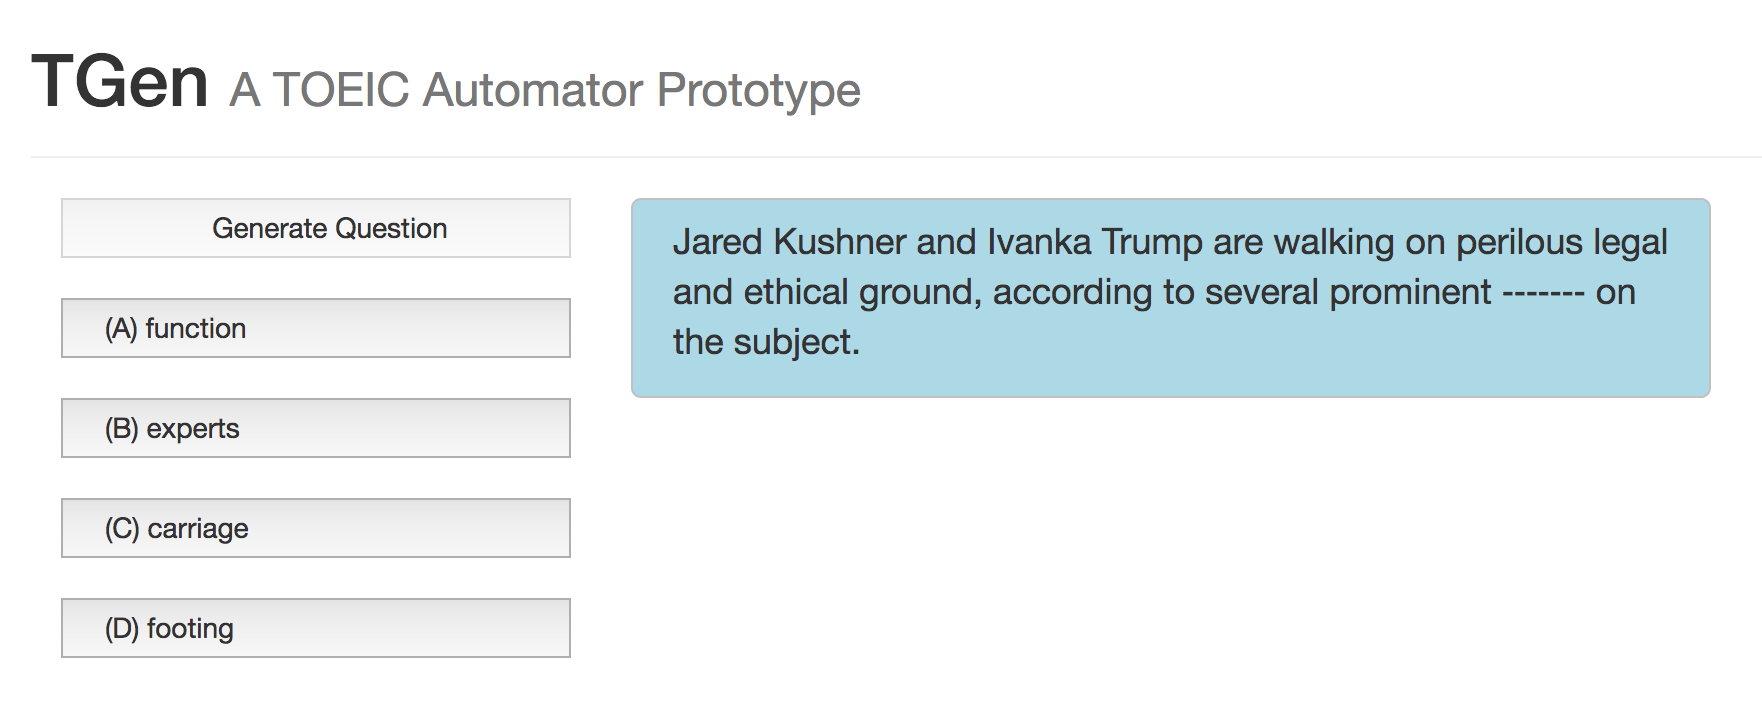Image resolution: width=1762 pixels, height=706 pixels.
Task: Click the Generate Question button
Action: [x=316, y=228]
